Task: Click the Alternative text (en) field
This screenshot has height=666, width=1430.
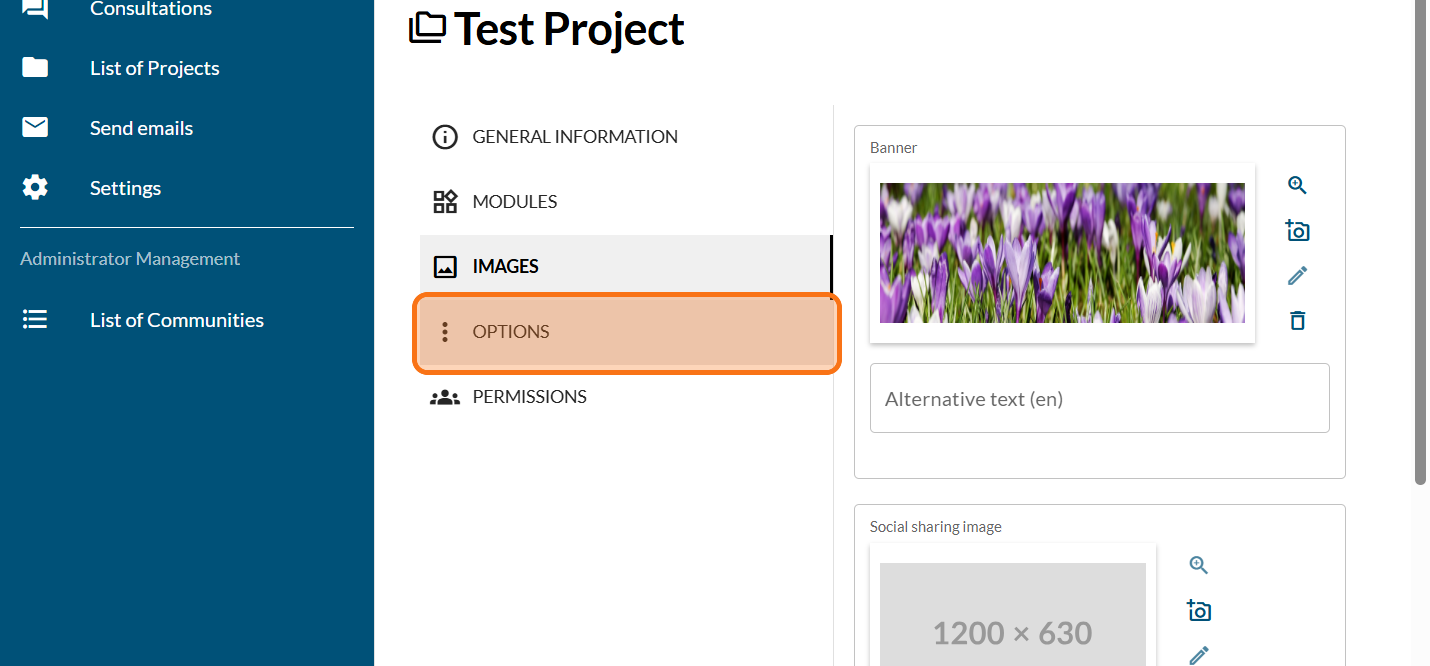Action: 1099,399
